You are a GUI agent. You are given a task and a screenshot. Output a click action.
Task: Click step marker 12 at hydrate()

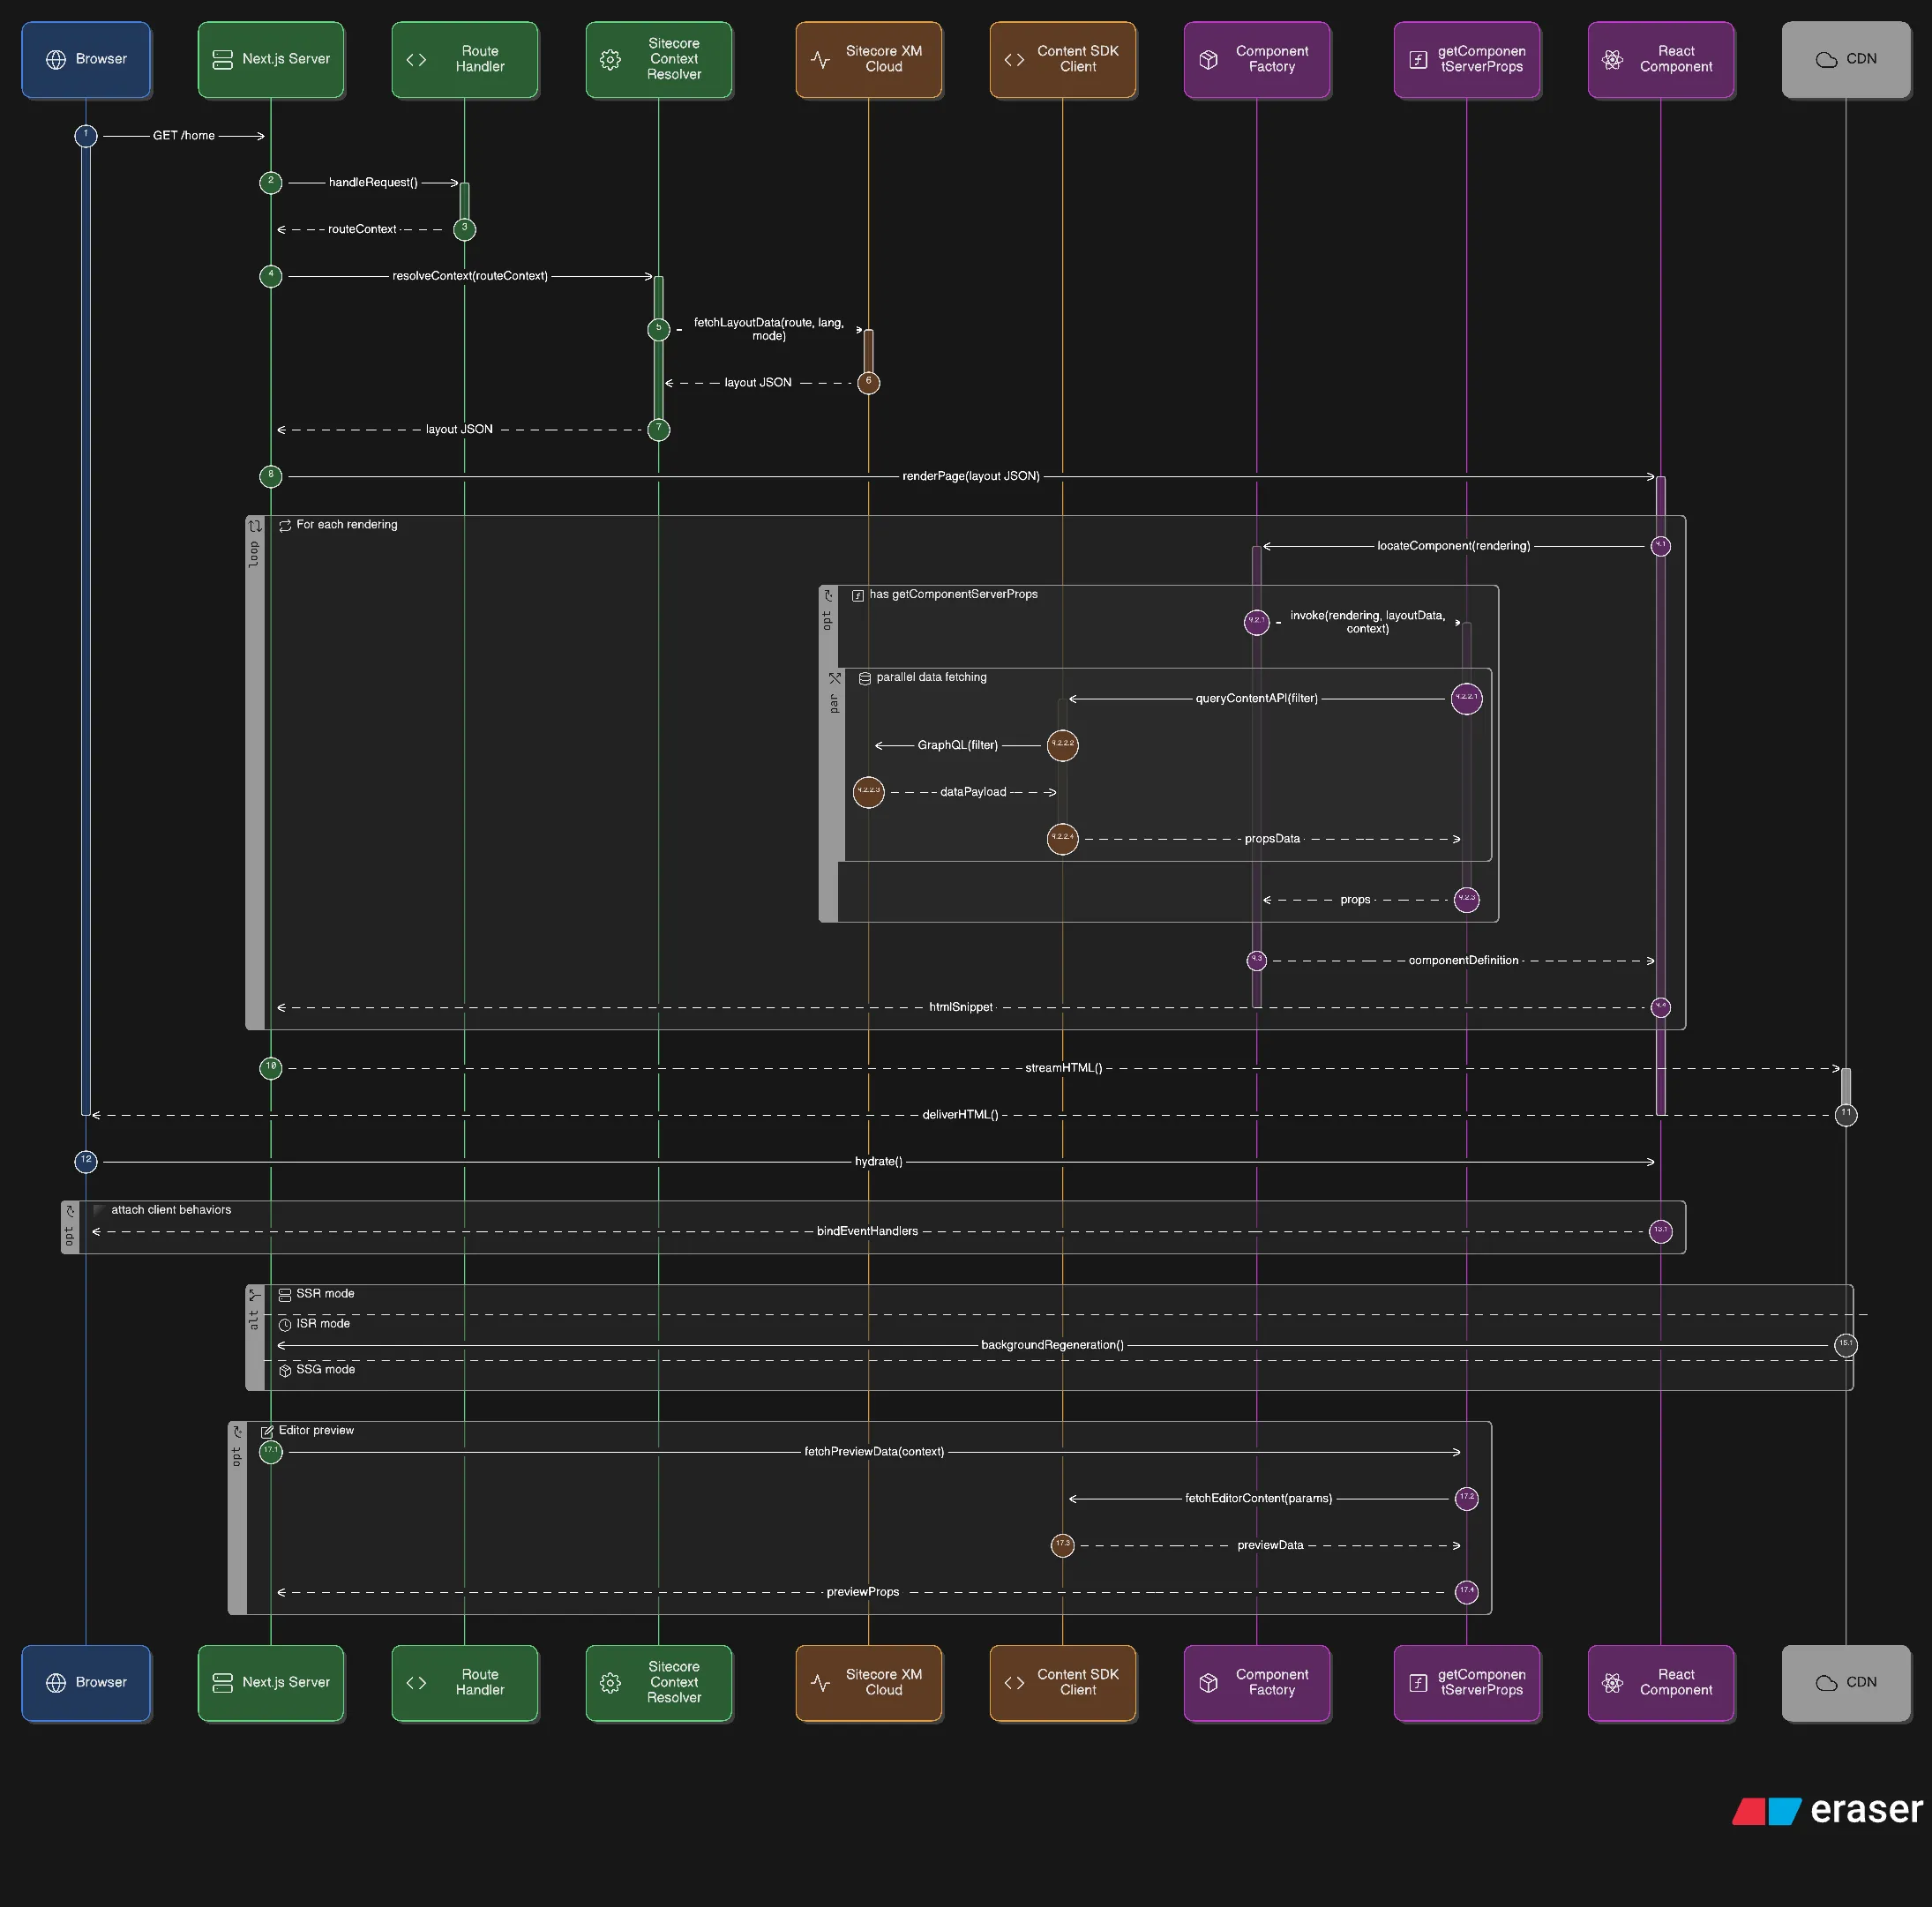[86, 1162]
